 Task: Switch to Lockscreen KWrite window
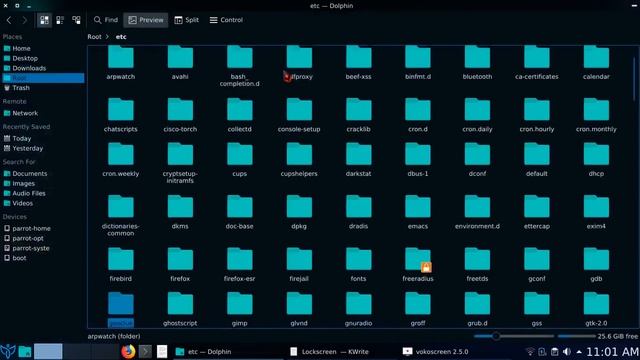coord(329,351)
